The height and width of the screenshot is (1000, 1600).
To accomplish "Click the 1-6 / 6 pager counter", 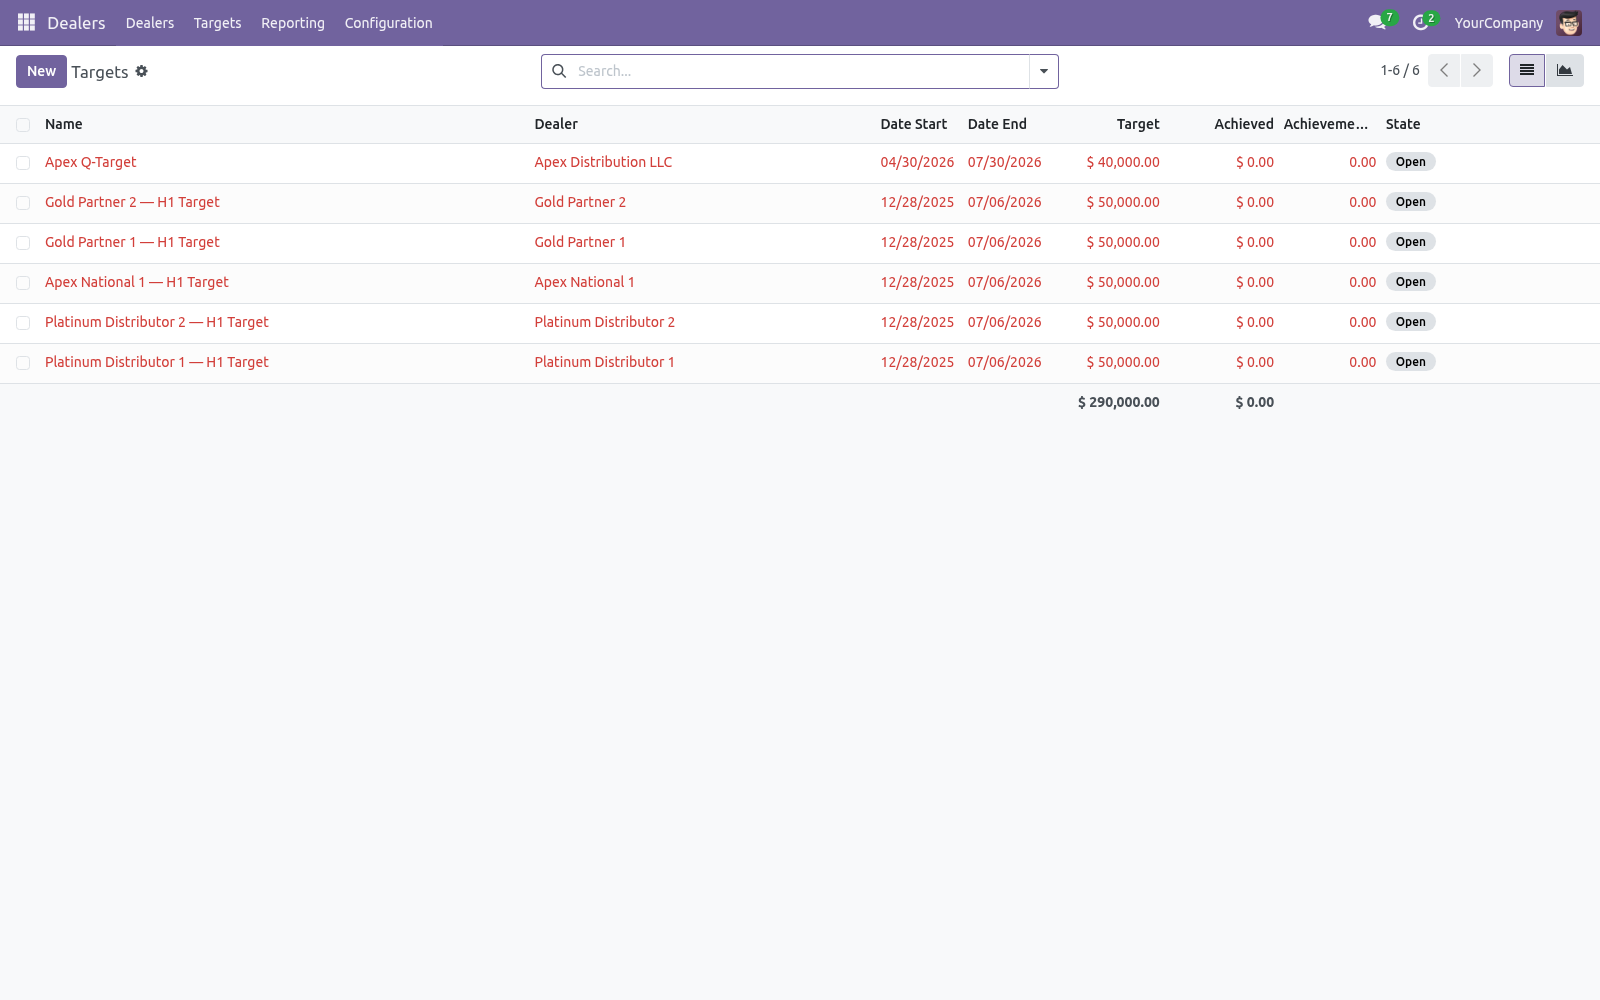I will pyautogui.click(x=1400, y=70).
